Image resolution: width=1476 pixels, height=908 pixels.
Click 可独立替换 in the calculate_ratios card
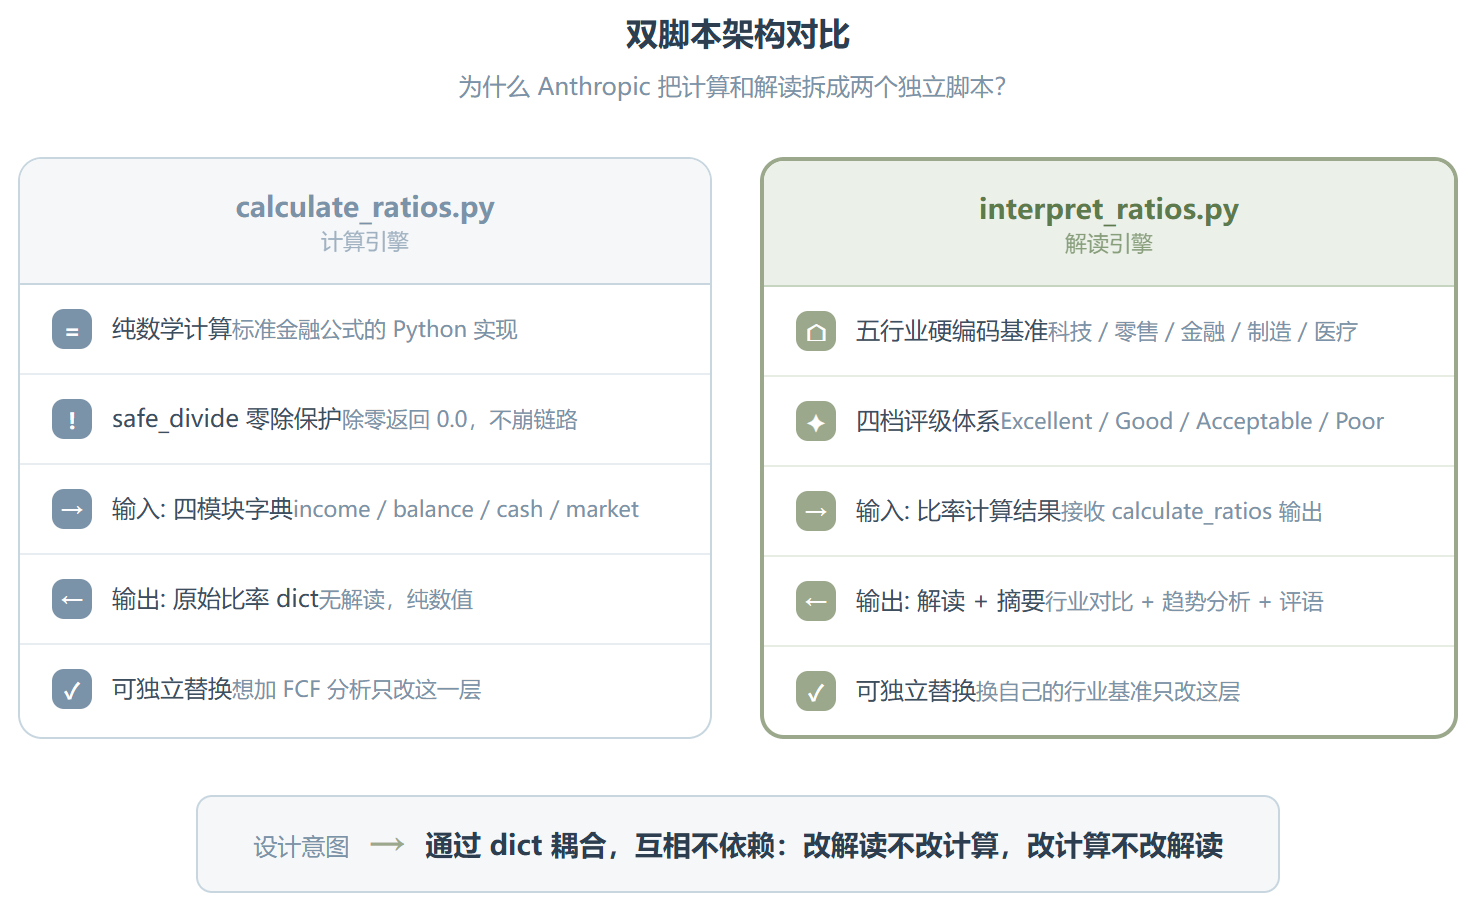point(172,690)
